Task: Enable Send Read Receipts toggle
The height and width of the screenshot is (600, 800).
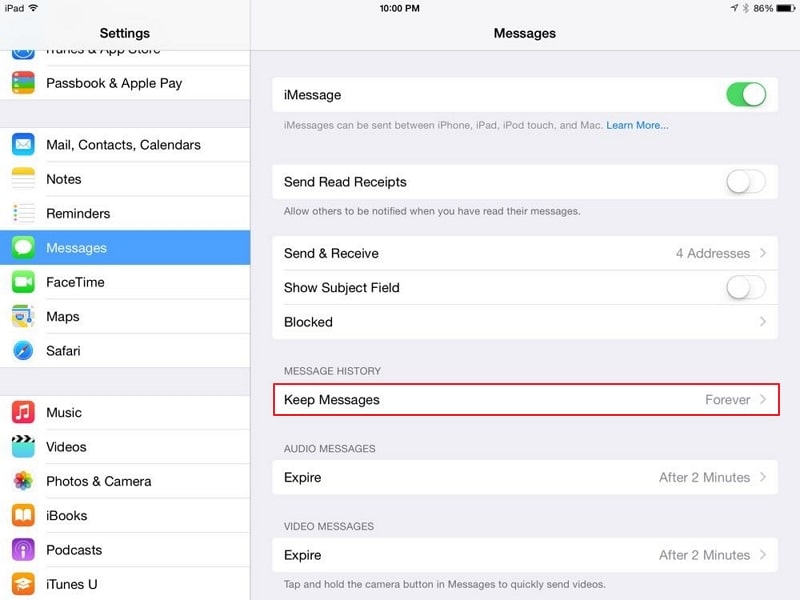Action: tap(746, 182)
